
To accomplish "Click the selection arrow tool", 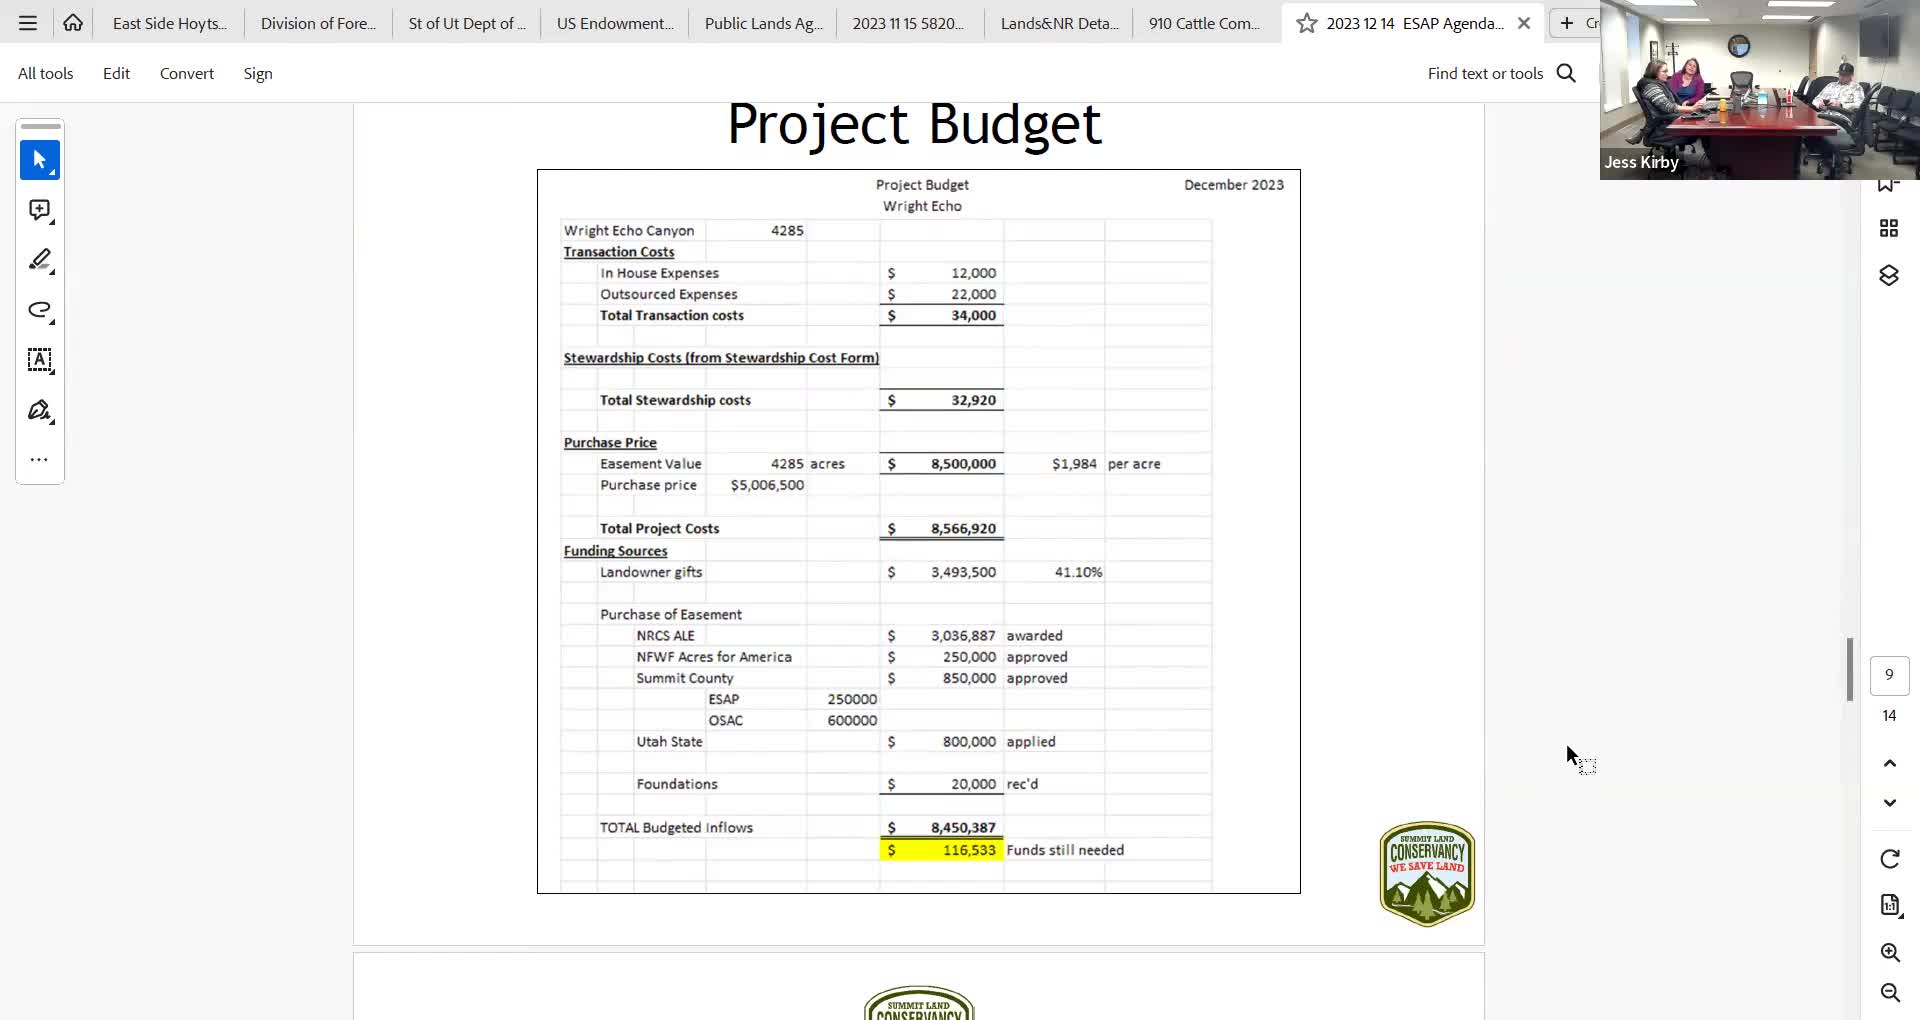I will point(40,160).
